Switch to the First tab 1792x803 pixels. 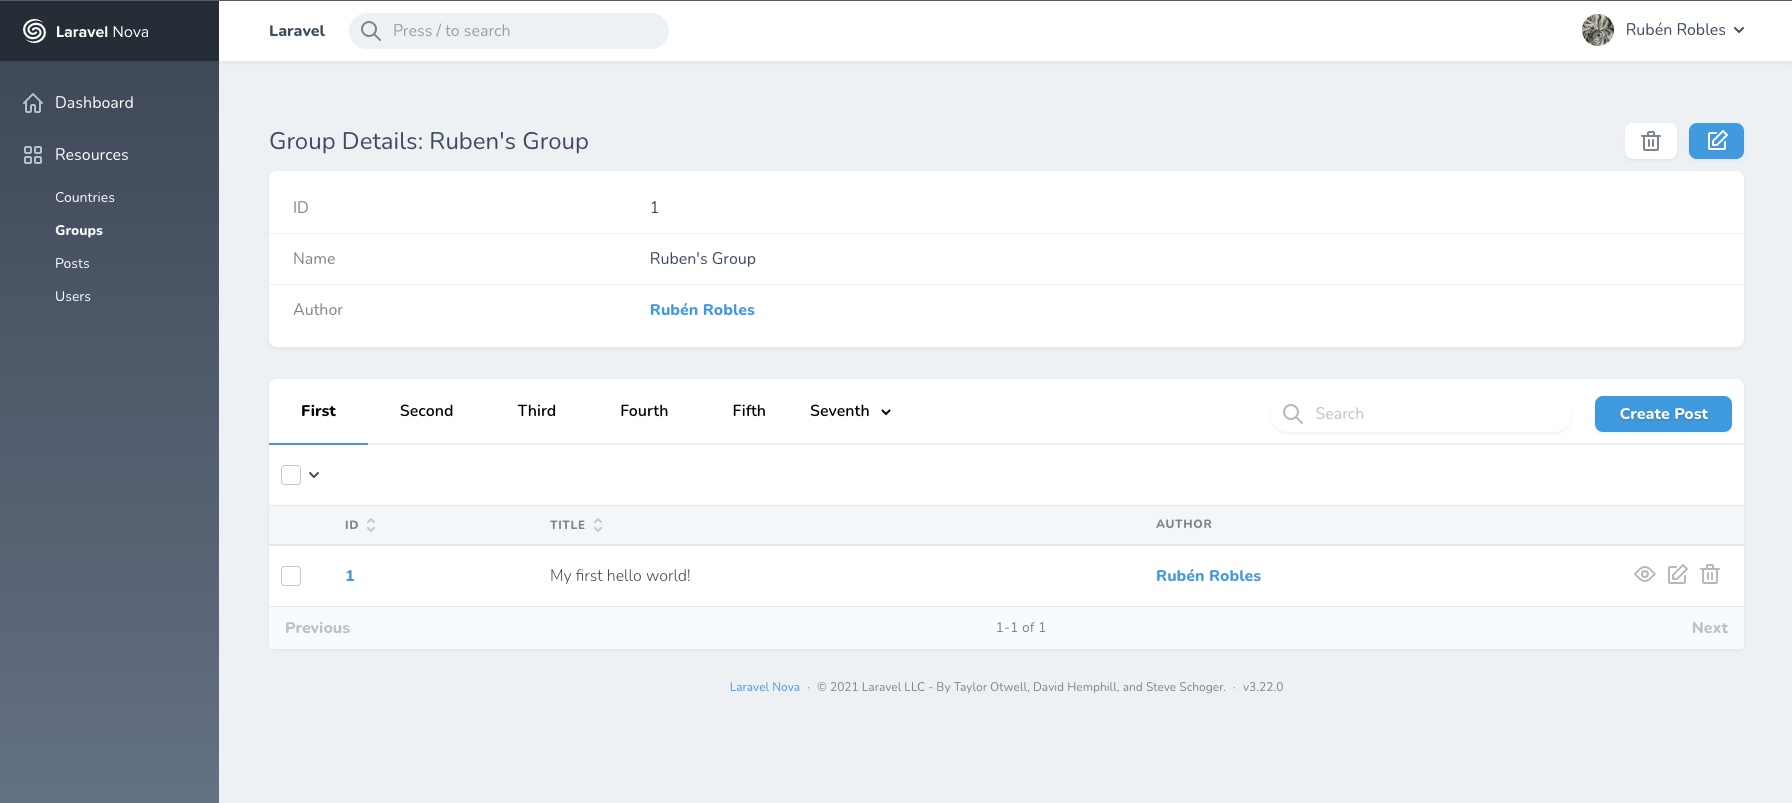[318, 411]
